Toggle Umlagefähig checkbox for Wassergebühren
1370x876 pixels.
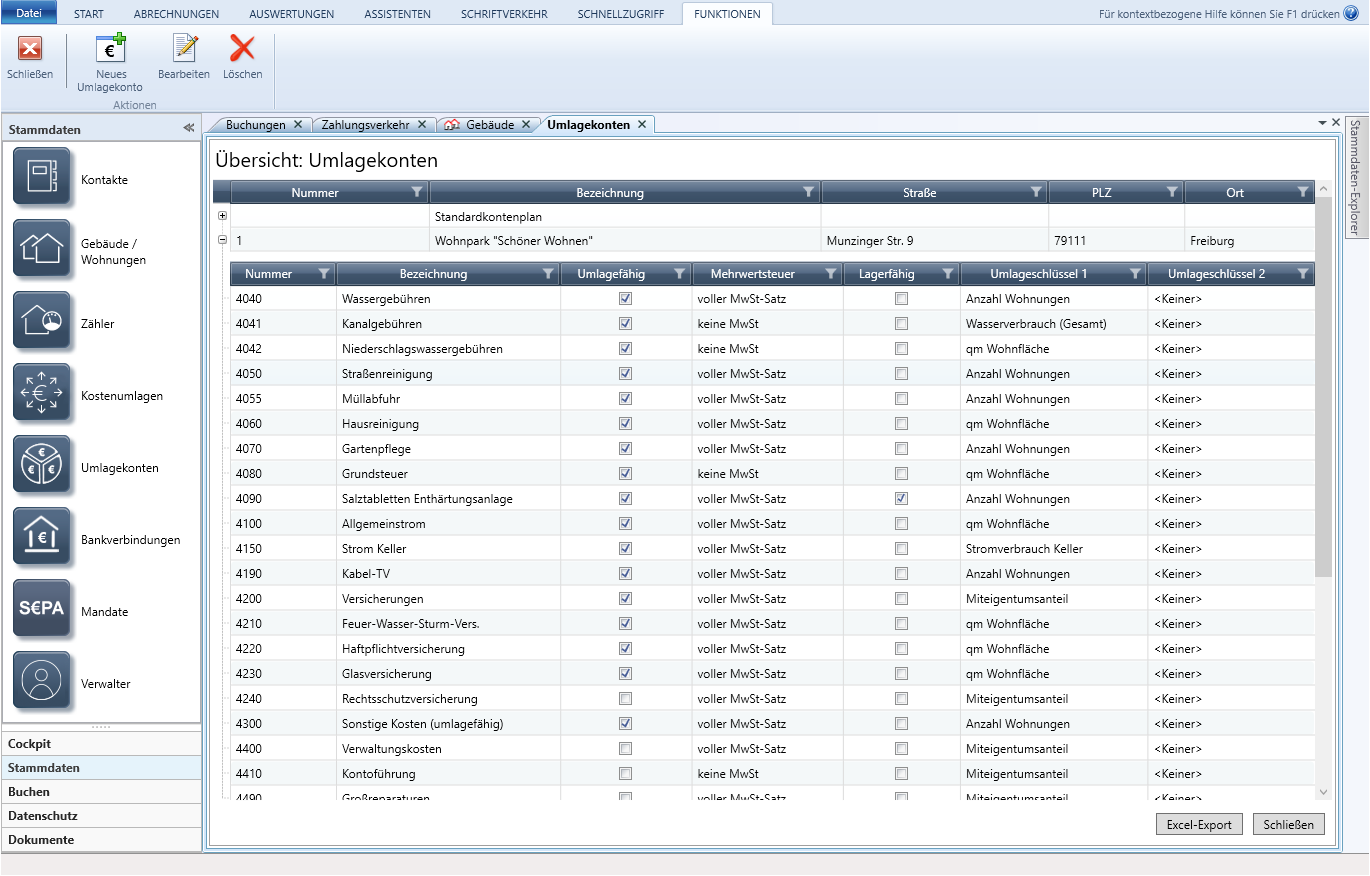point(626,298)
